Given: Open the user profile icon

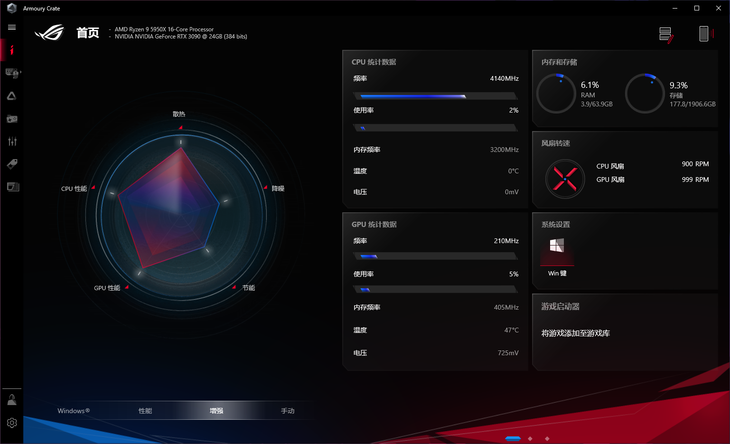Looking at the screenshot, I should tap(12, 400).
